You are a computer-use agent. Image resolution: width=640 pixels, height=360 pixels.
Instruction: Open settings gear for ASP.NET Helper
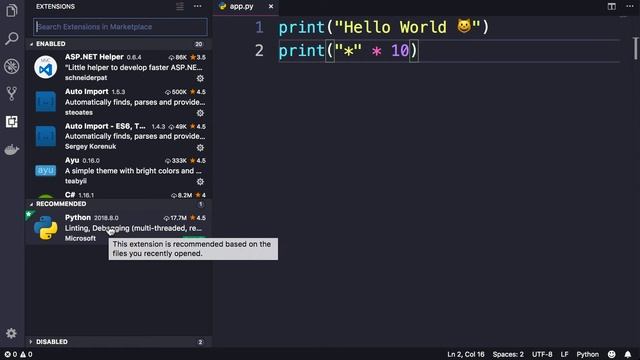(200, 78)
